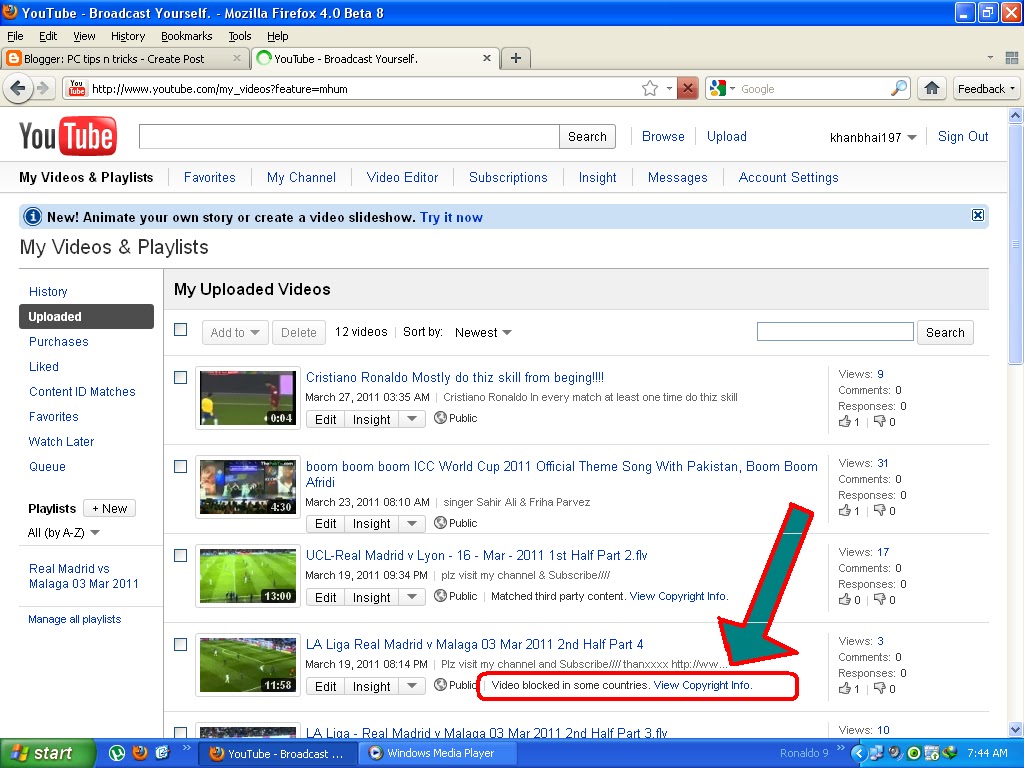
Task: Click the tab groups grid icon
Action: click(x=1012, y=58)
